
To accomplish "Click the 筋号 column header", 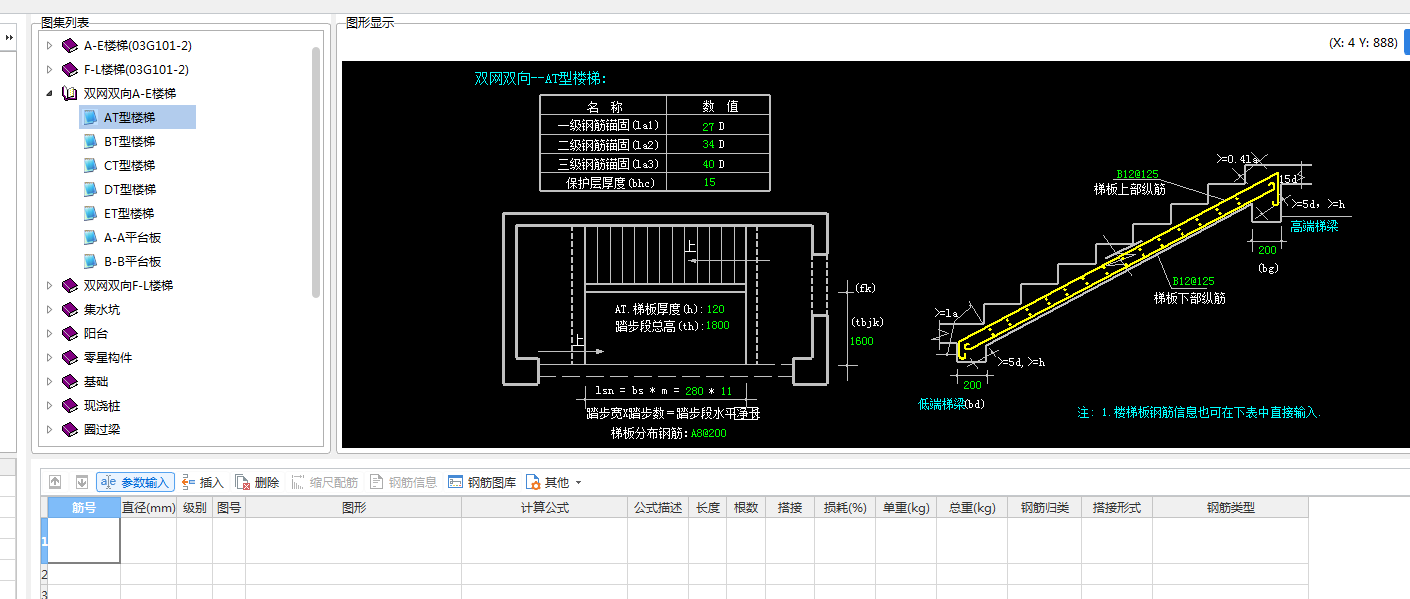I will click(x=84, y=508).
